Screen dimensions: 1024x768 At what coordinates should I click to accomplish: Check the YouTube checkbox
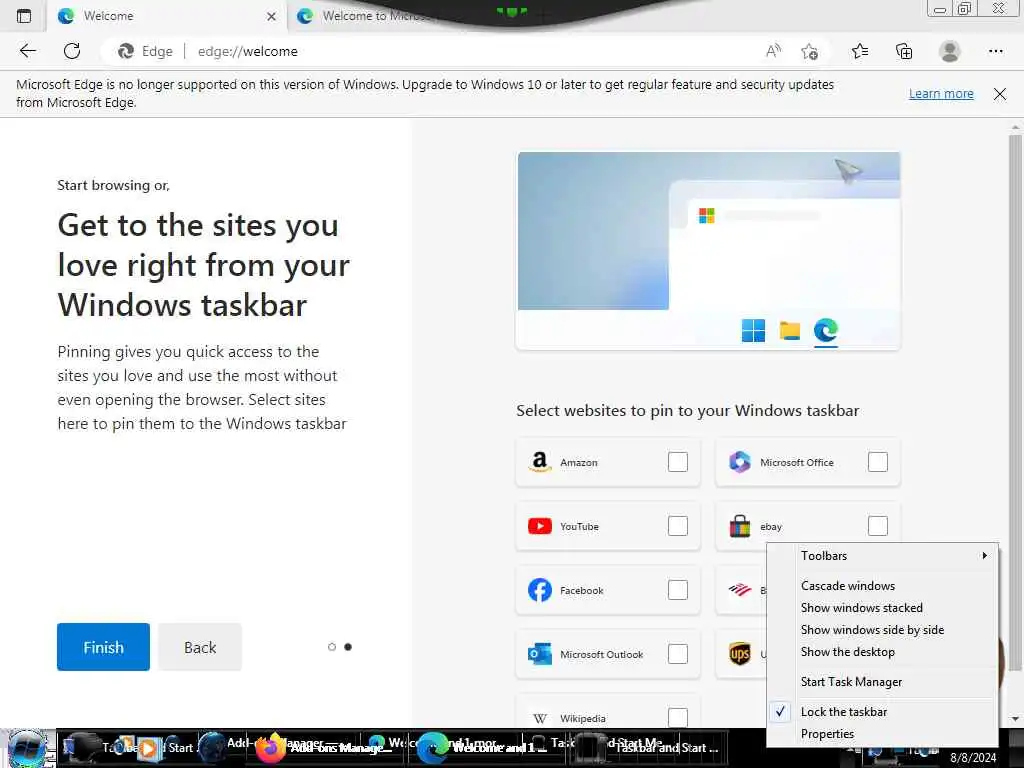(x=678, y=526)
